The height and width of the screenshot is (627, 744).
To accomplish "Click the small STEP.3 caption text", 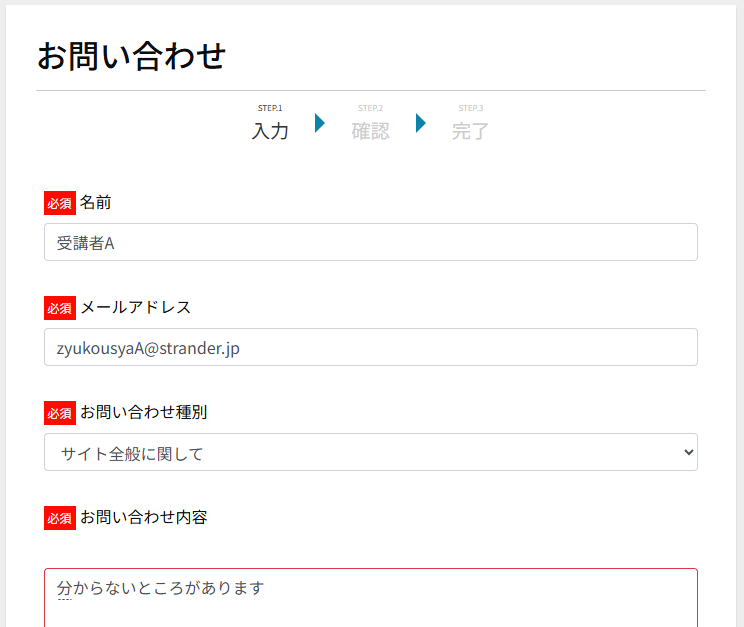I will pyautogui.click(x=470, y=108).
